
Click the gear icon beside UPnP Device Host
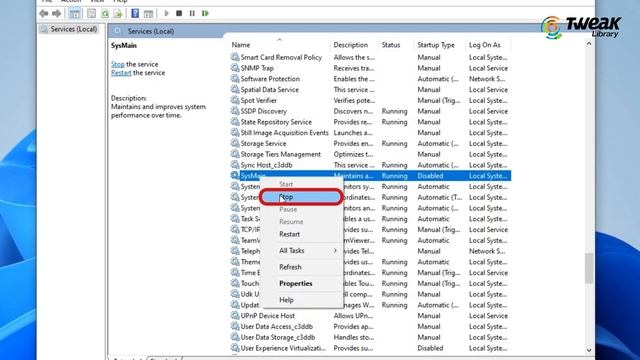[235, 316]
